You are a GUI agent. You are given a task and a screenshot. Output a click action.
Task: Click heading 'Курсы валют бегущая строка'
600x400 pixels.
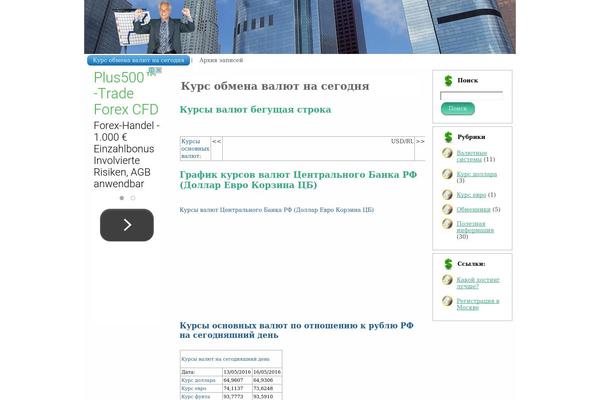tap(255, 109)
